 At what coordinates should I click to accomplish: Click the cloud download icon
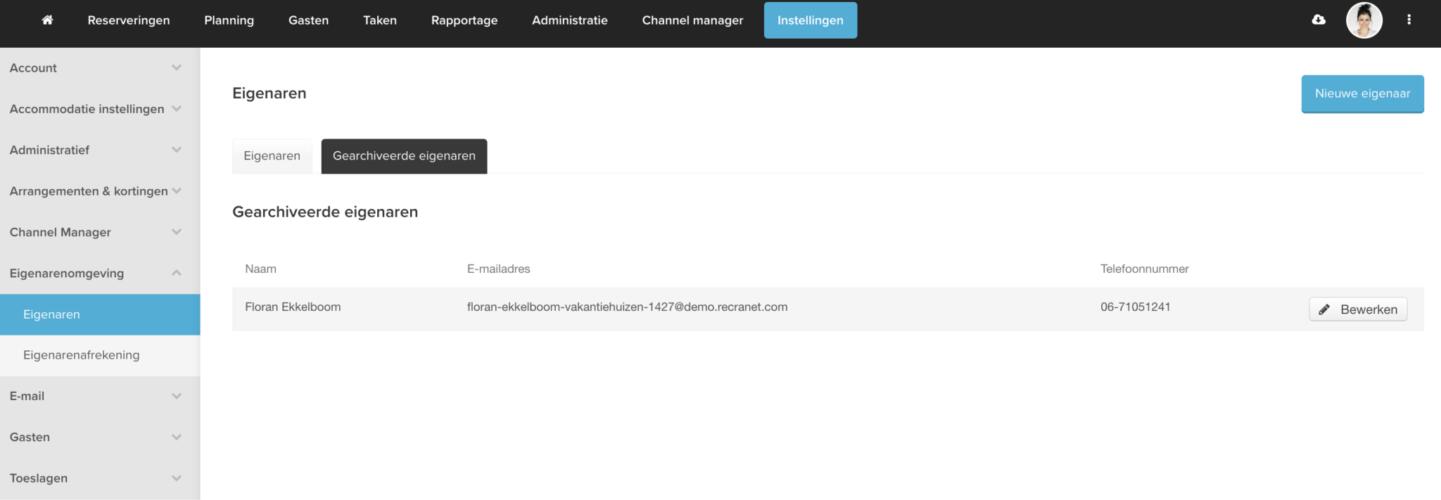pos(1318,20)
